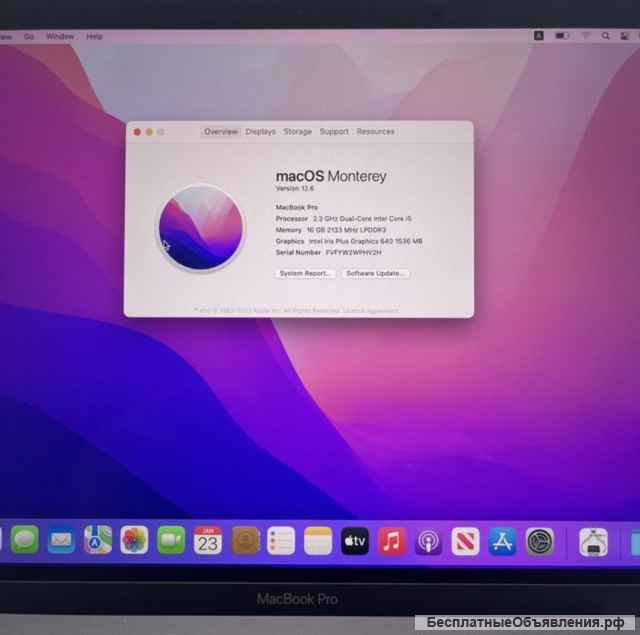Launch the News app in the Dock
640x635 pixels.
pyautogui.click(x=465, y=542)
